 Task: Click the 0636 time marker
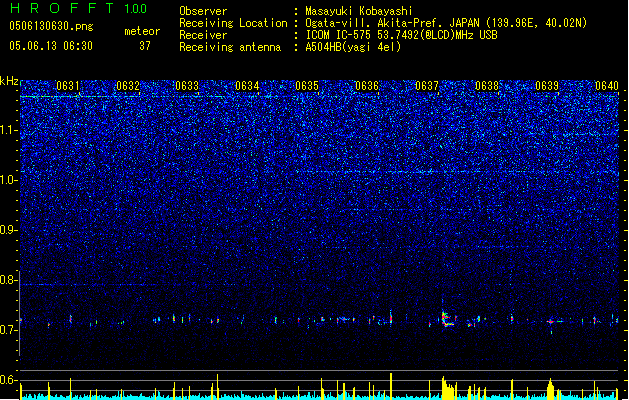click(367, 86)
